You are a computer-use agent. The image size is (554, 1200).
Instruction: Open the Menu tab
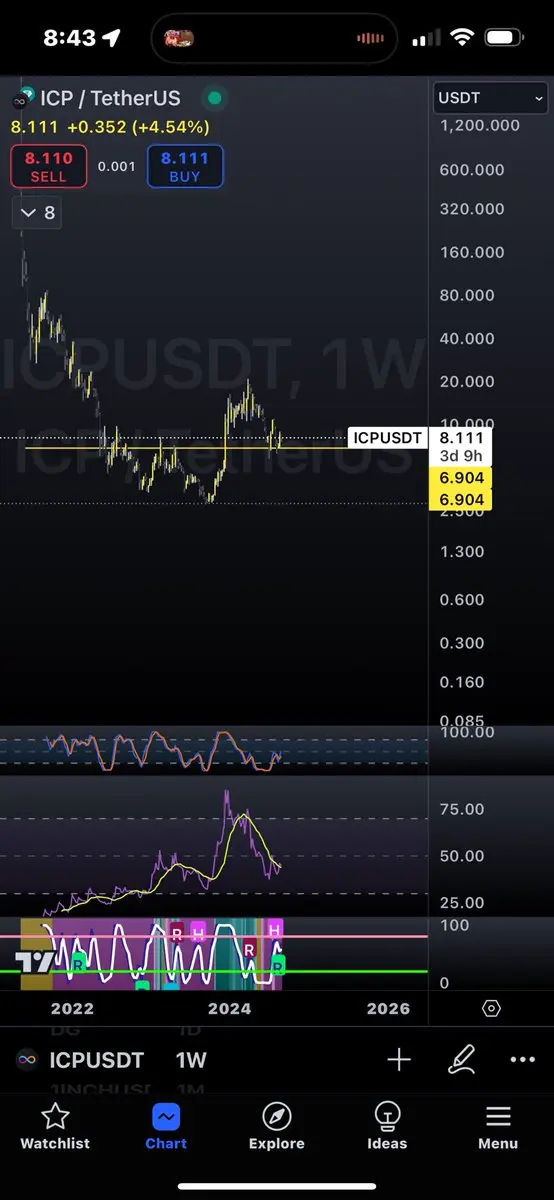[x=498, y=1126]
